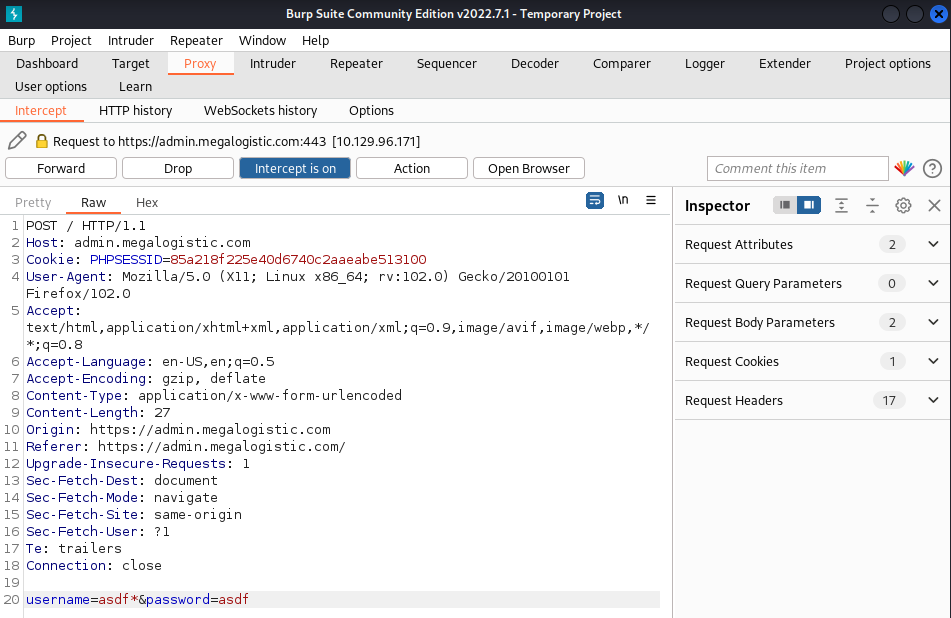Click Inspector collapse all sections icon
The image size is (951, 618).
[872, 205]
